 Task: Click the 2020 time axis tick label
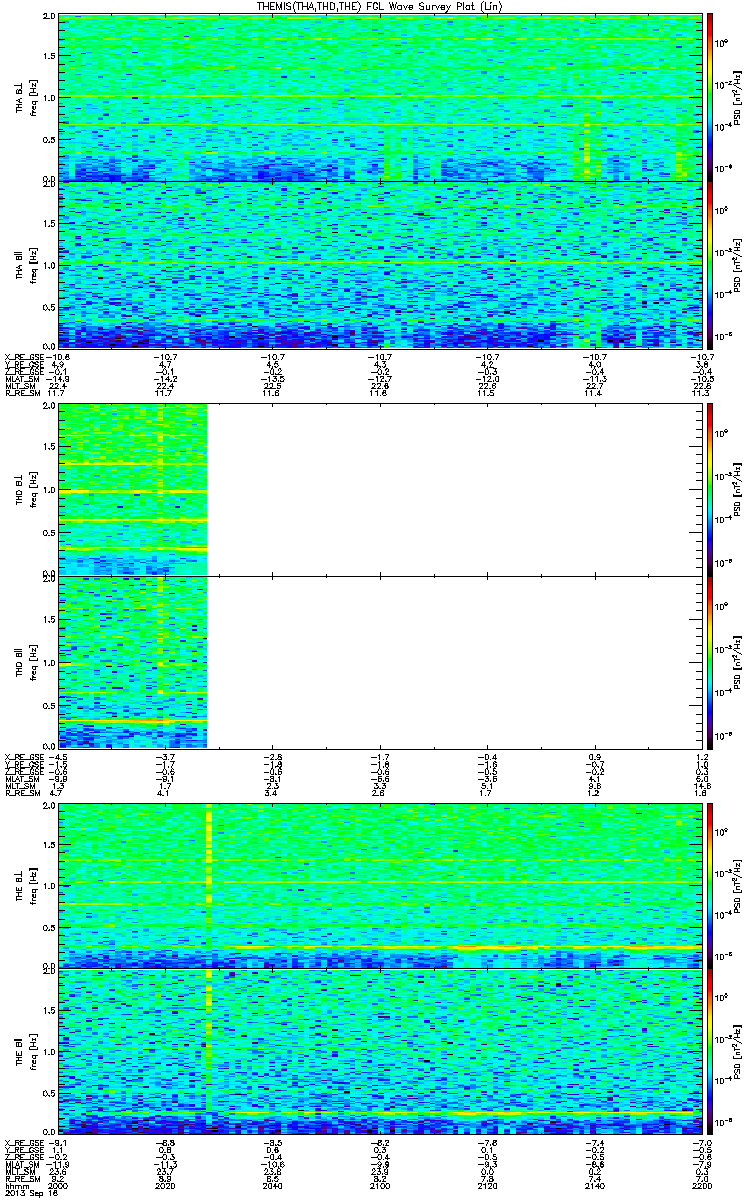(166, 1186)
